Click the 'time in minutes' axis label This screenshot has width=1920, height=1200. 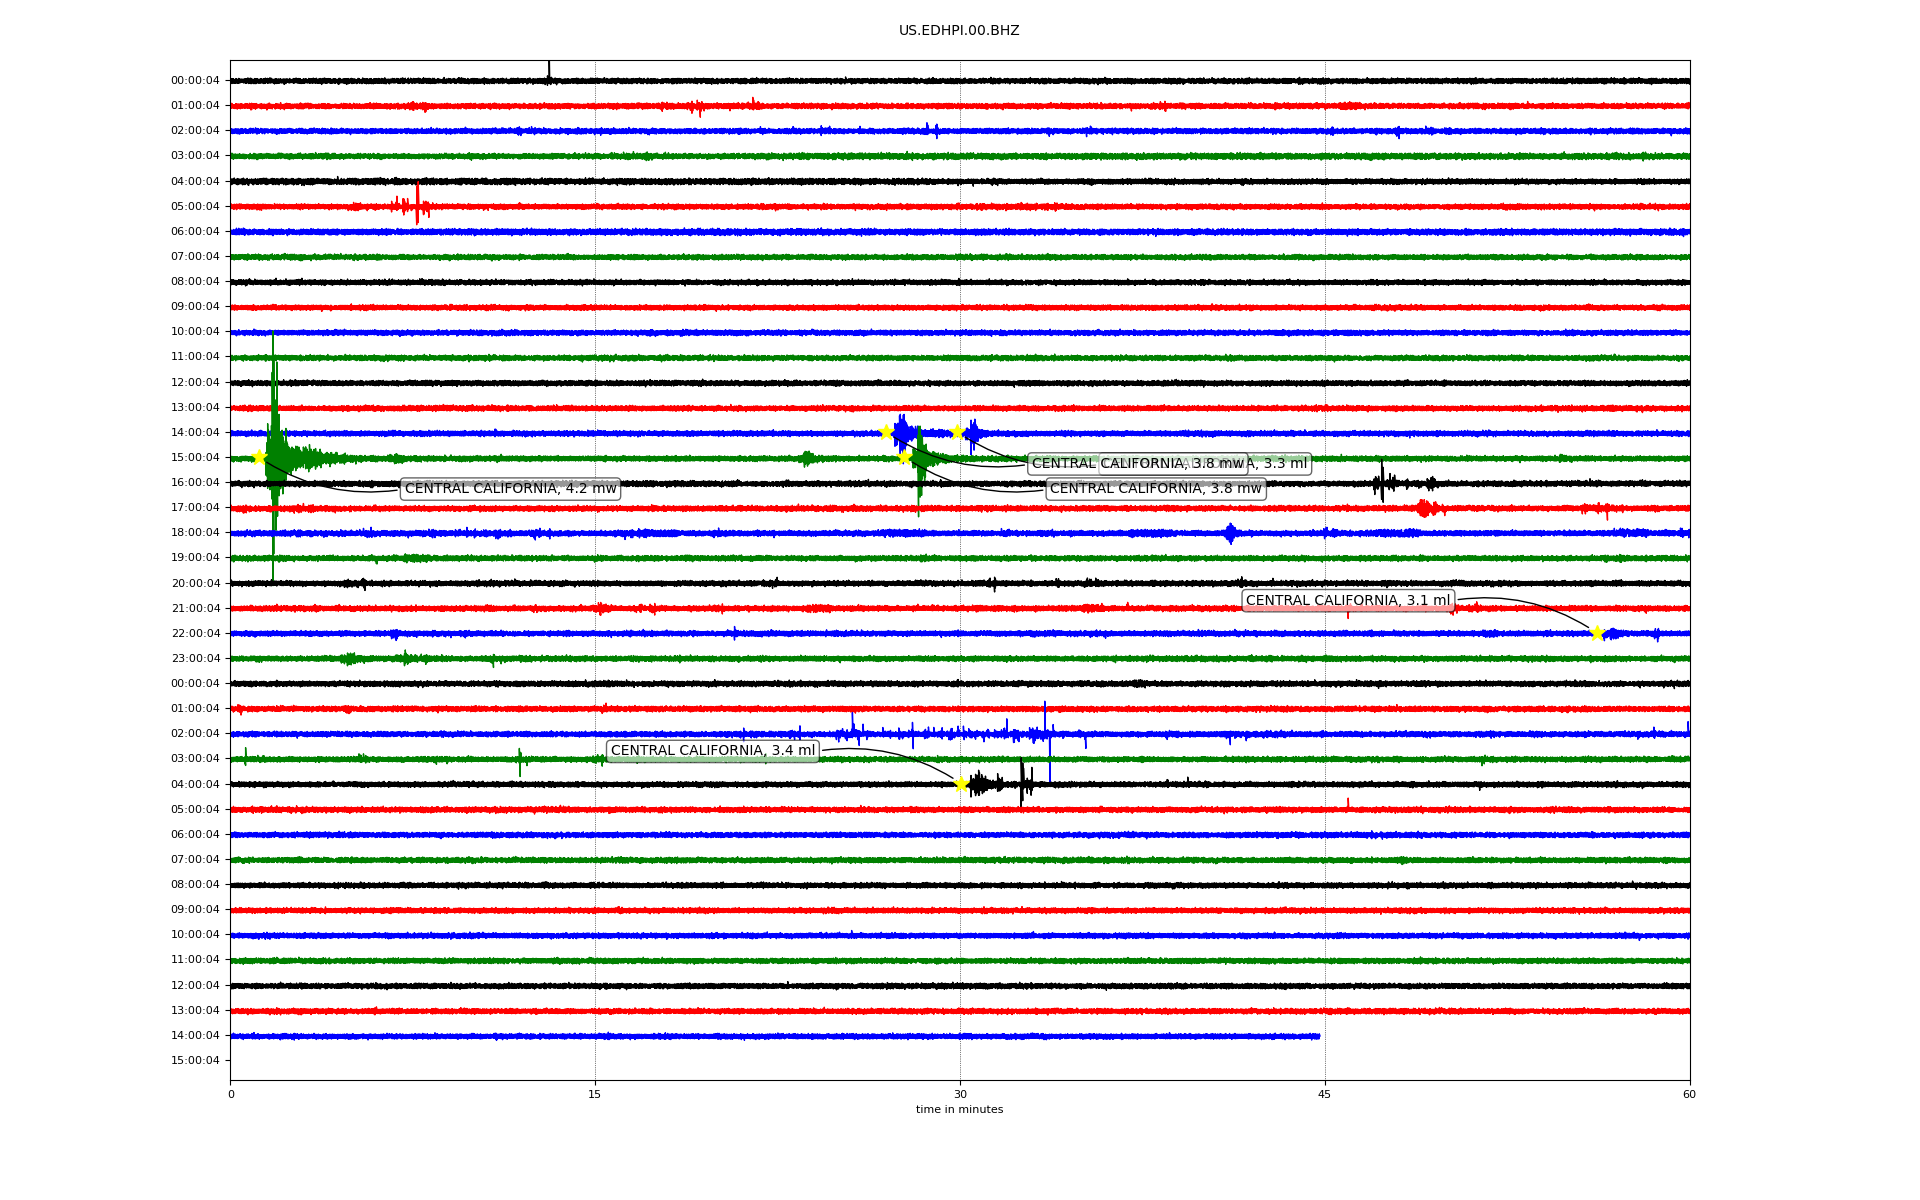(x=959, y=1110)
